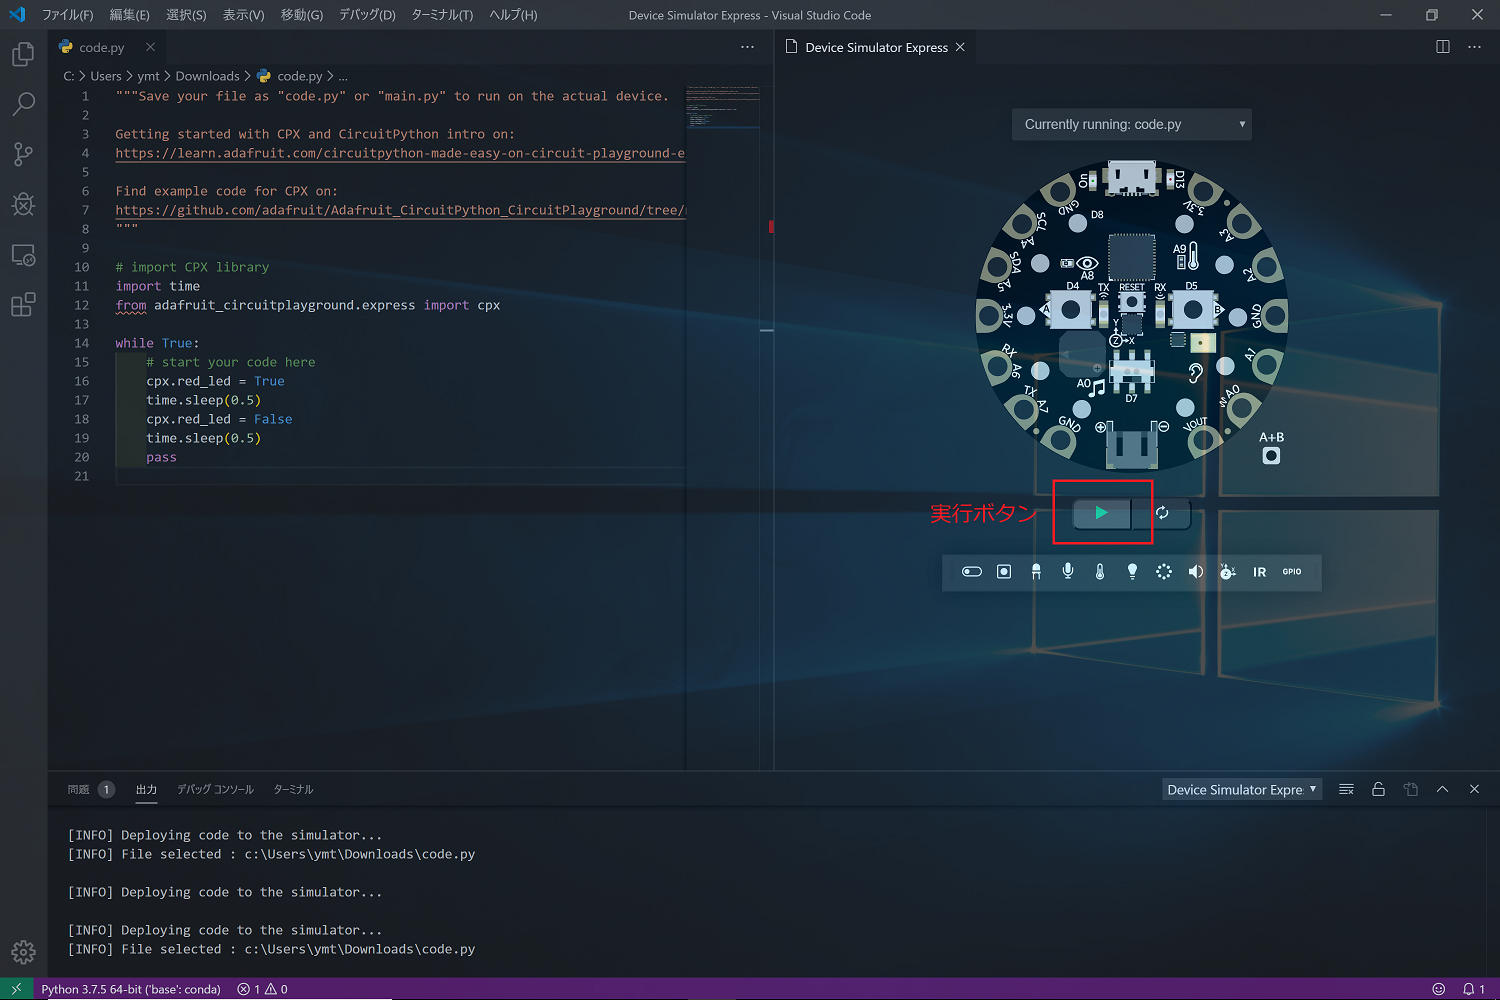Open the 移動(G) menu
This screenshot has height=1000, width=1500.
[301, 15]
